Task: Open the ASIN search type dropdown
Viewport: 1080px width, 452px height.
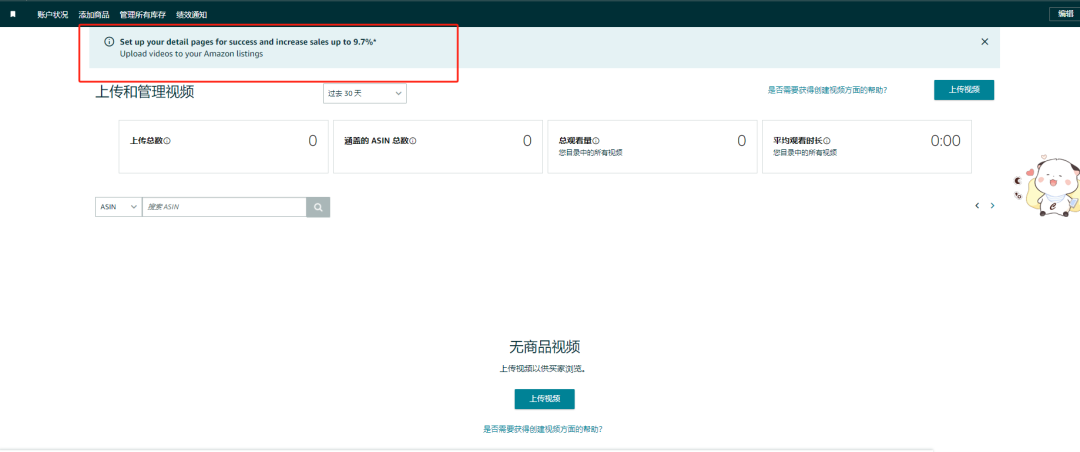Action: click(x=118, y=207)
